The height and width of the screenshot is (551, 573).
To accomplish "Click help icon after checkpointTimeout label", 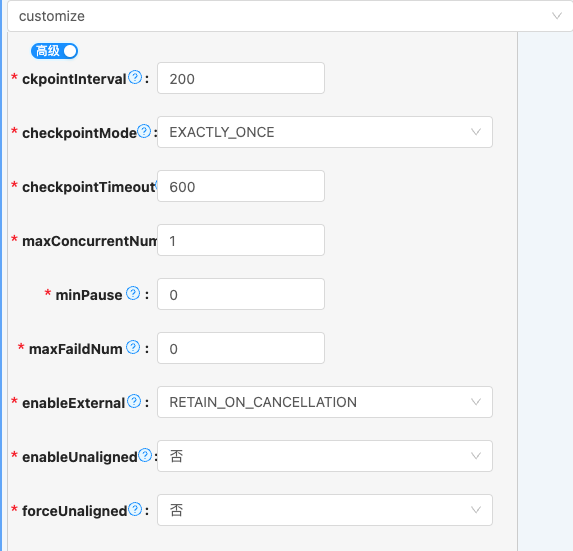I will pyautogui.click(x=156, y=186).
